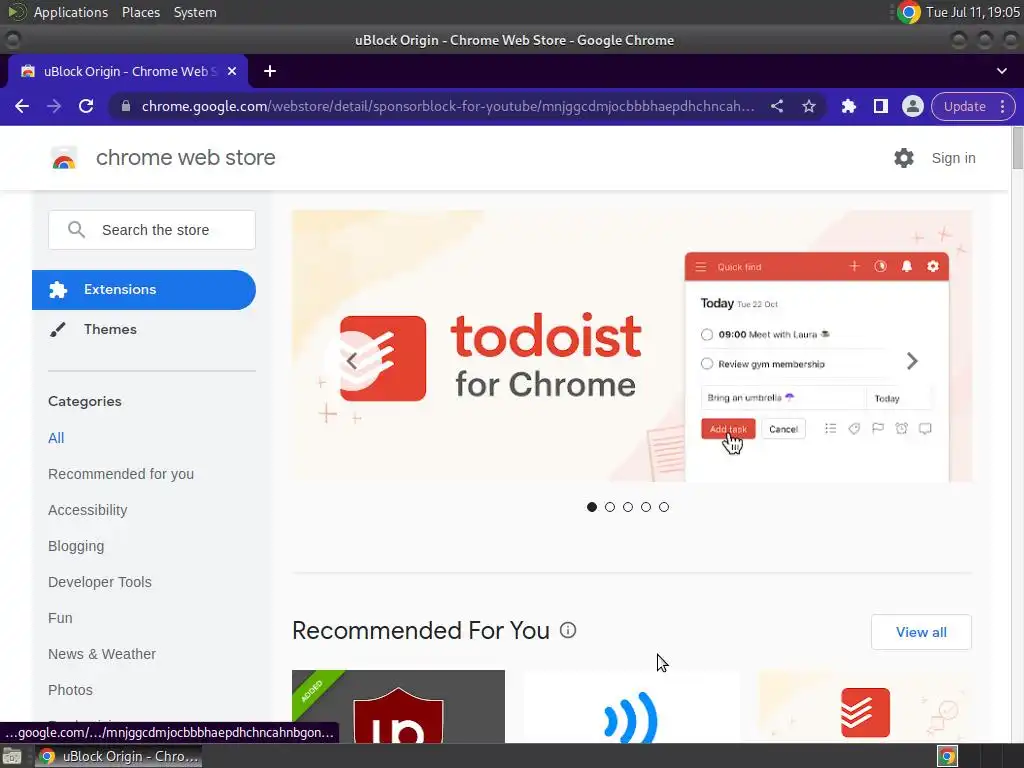The image size is (1024, 768).
Task: Select the fourth carousel dot
Action: [646, 507]
